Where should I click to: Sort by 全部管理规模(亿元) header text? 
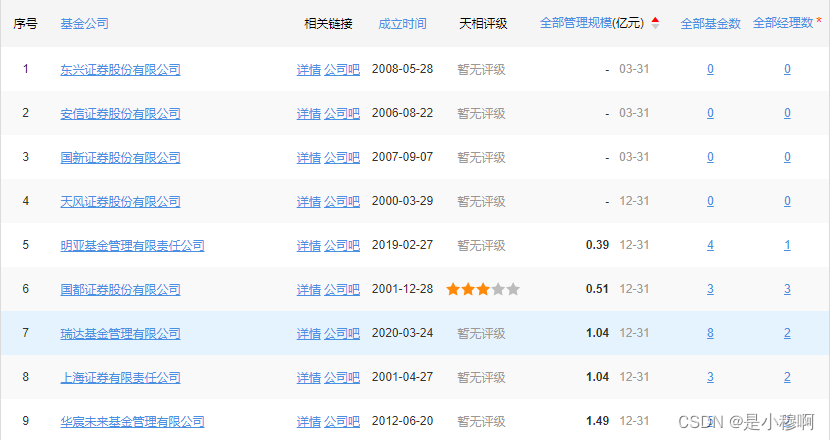592,23
